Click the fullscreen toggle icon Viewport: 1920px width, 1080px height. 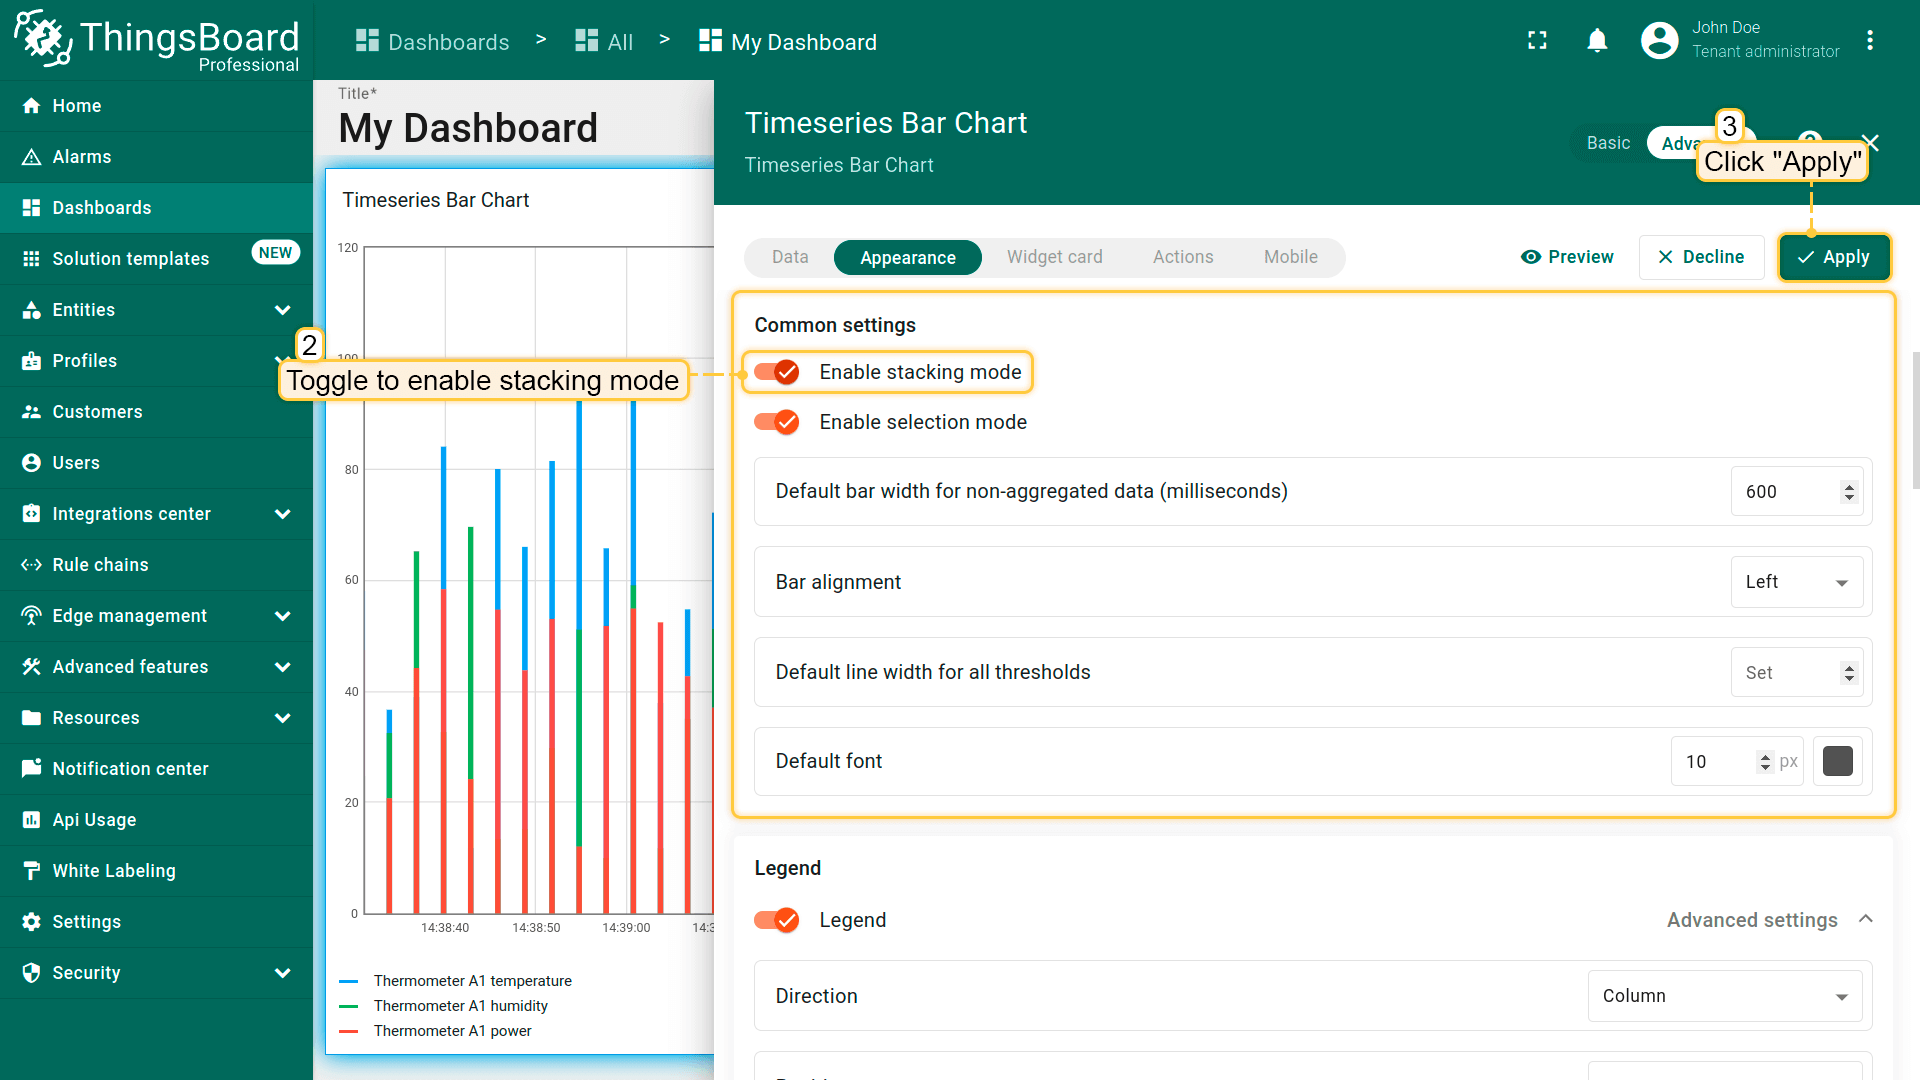click(x=1537, y=40)
